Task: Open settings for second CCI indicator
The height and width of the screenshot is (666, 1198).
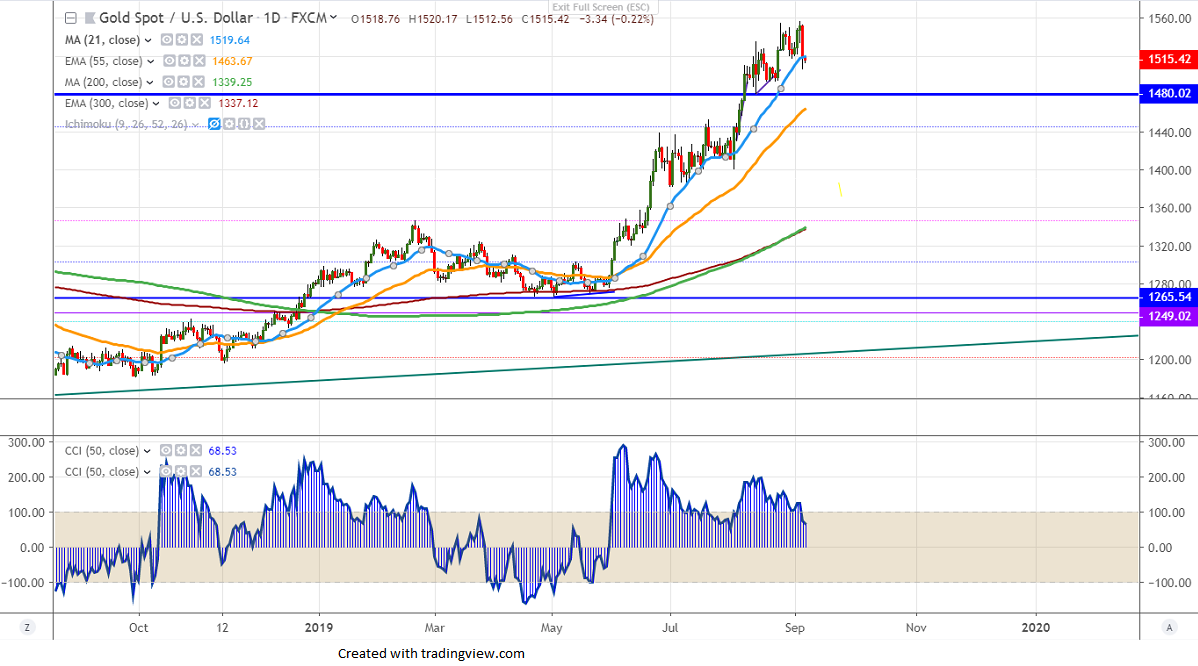Action: point(181,472)
